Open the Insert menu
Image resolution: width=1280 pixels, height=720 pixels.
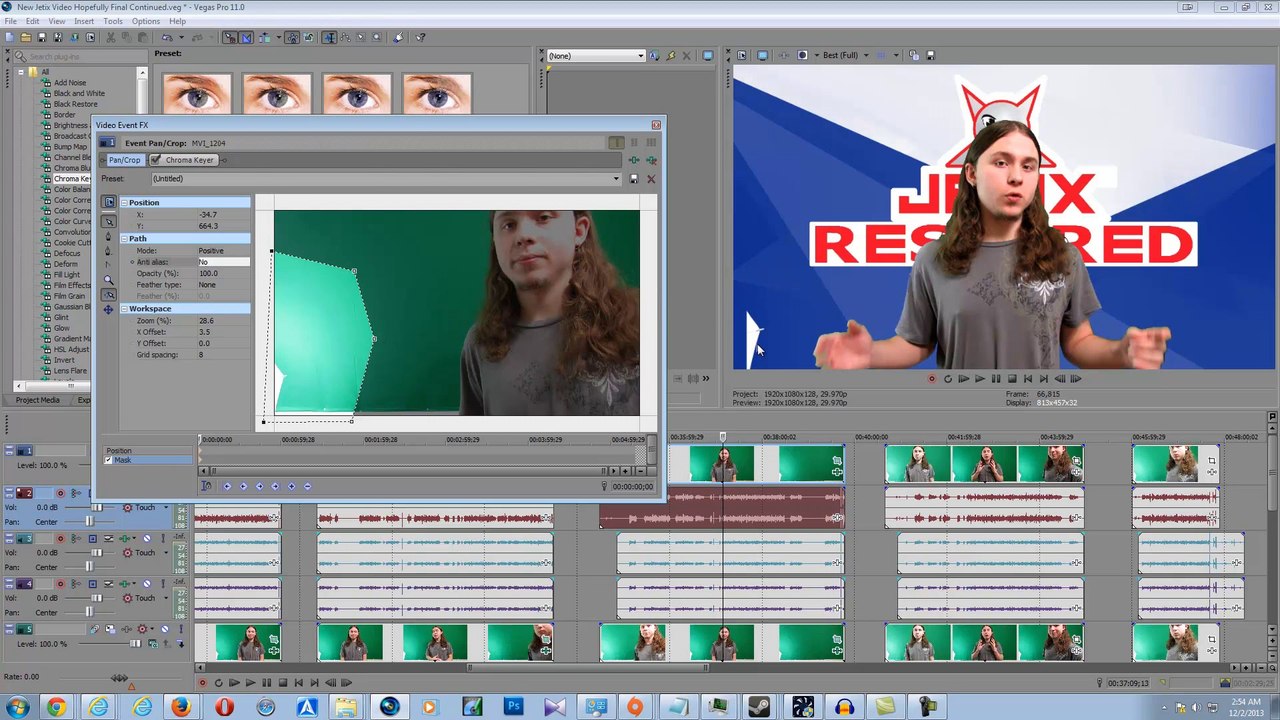pyautogui.click(x=84, y=21)
